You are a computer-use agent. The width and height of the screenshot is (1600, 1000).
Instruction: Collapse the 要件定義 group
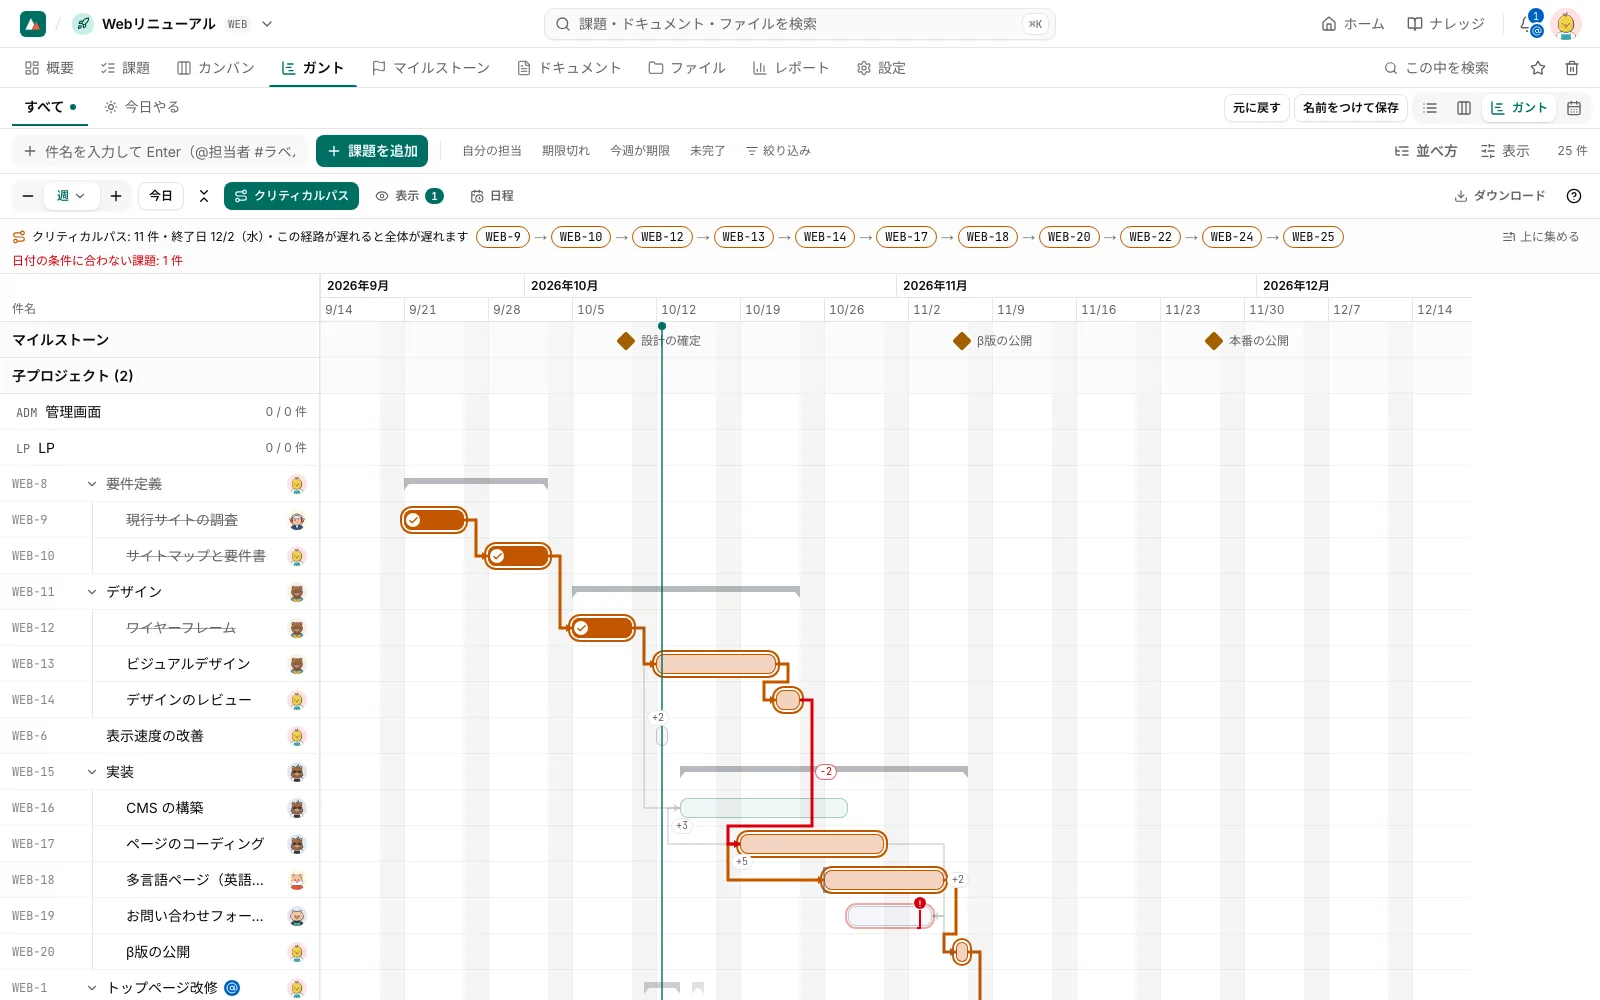(92, 484)
